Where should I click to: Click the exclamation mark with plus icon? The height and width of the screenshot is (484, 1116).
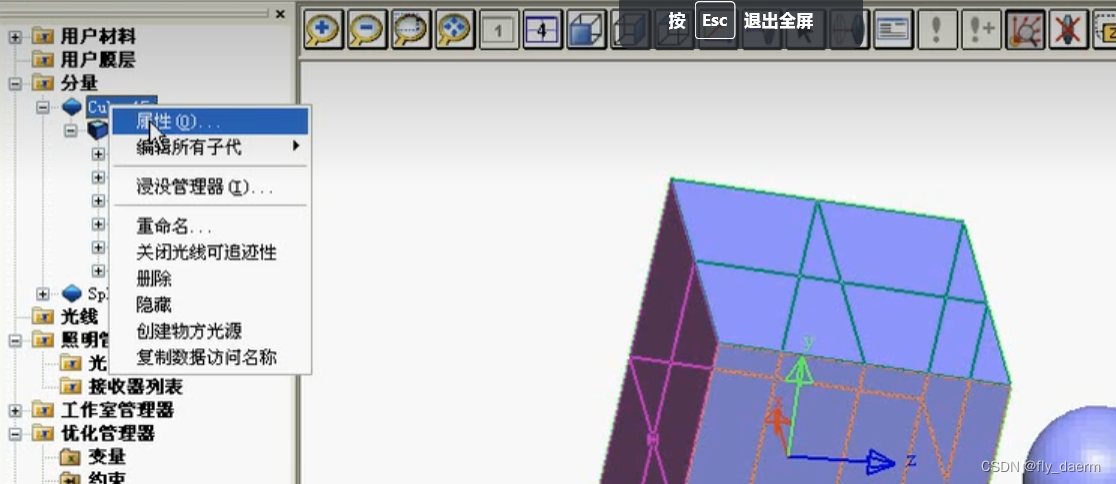981,29
